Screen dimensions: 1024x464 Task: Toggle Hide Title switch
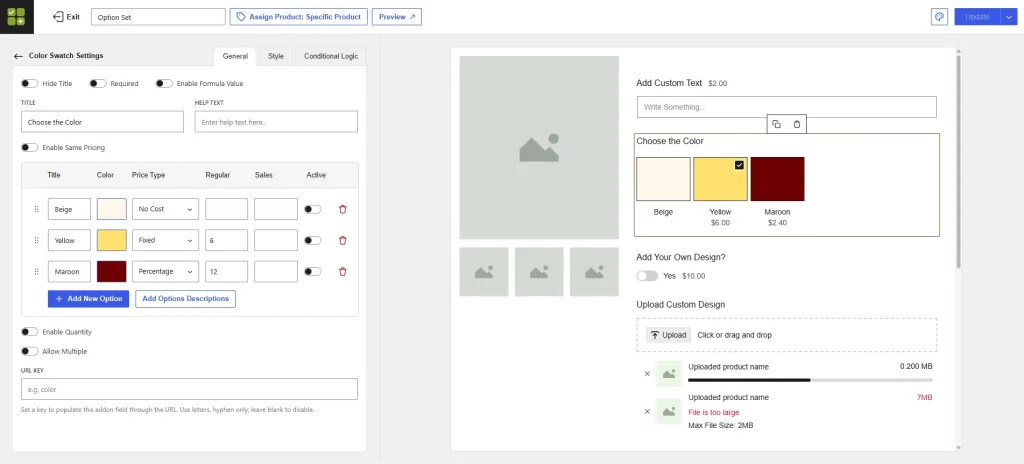[29, 84]
